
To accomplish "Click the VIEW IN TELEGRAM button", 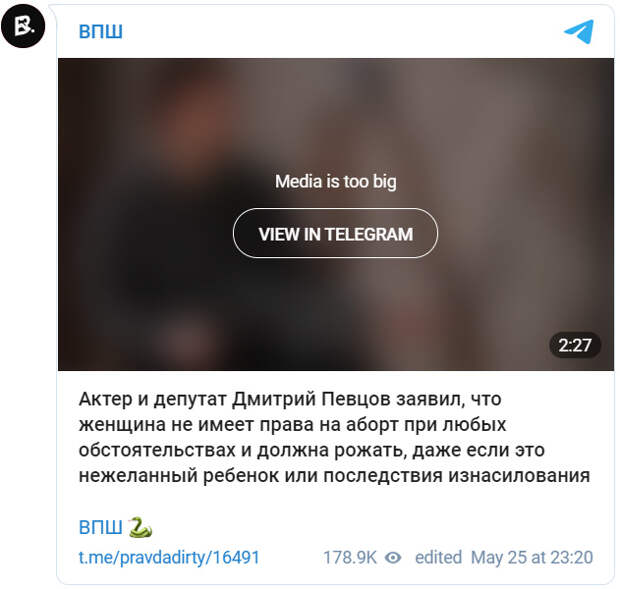I will (335, 233).
